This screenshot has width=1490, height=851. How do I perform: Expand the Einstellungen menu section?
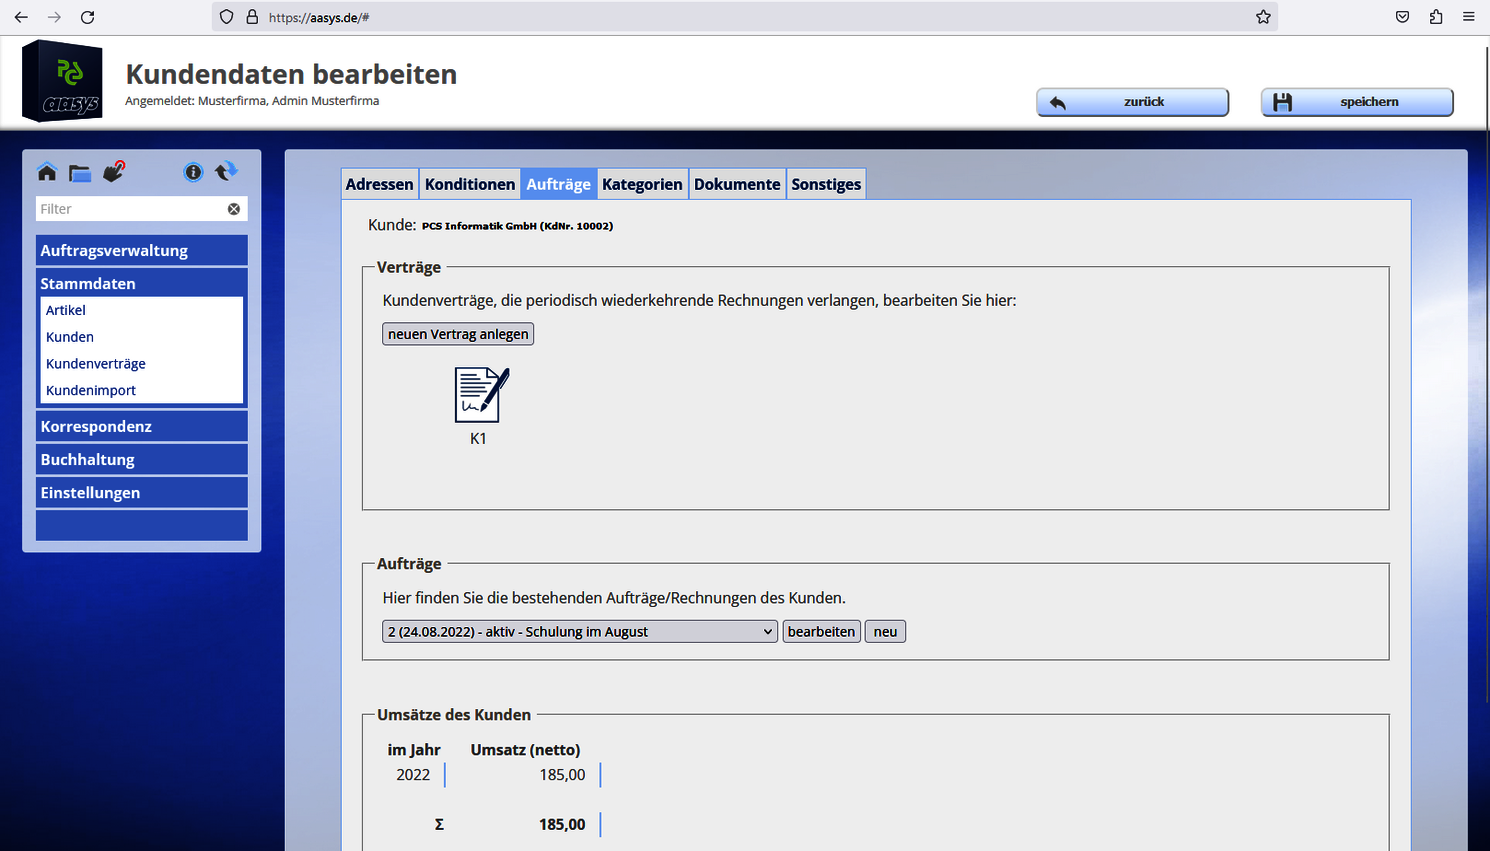click(x=142, y=492)
